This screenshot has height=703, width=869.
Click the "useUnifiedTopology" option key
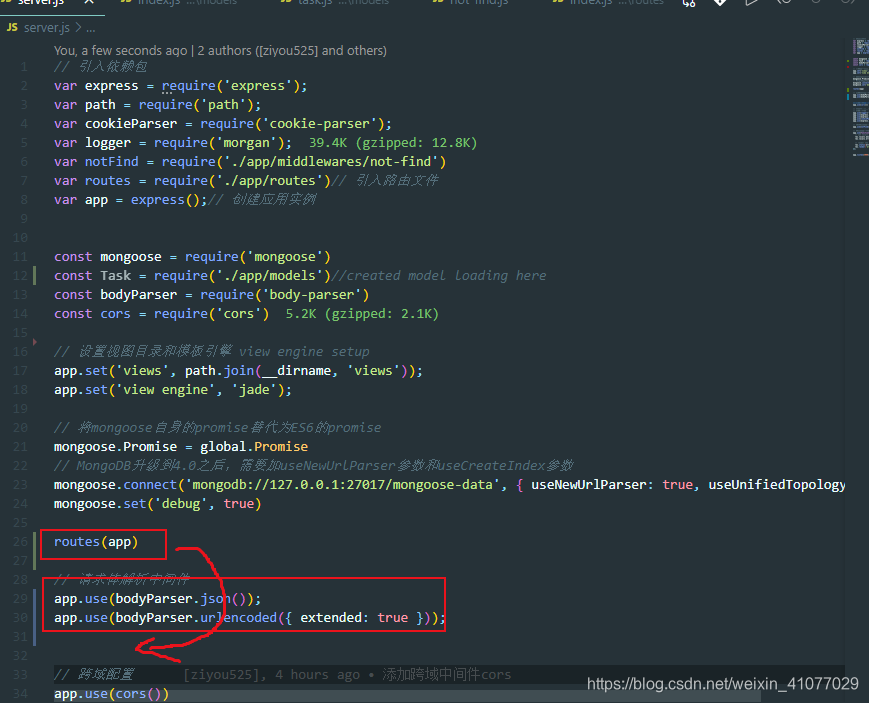coord(776,485)
